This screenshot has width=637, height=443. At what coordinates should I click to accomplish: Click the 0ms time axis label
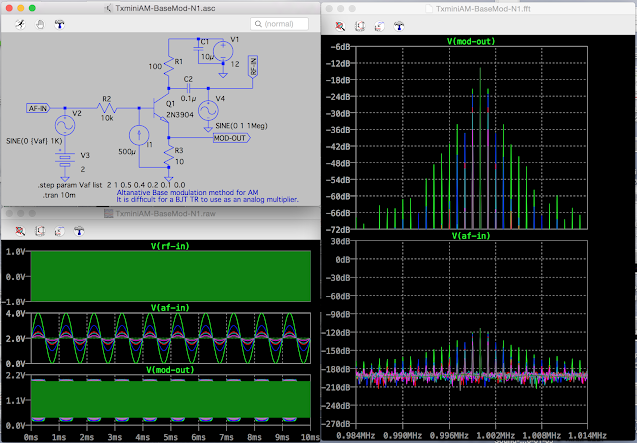tap(31, 437)
